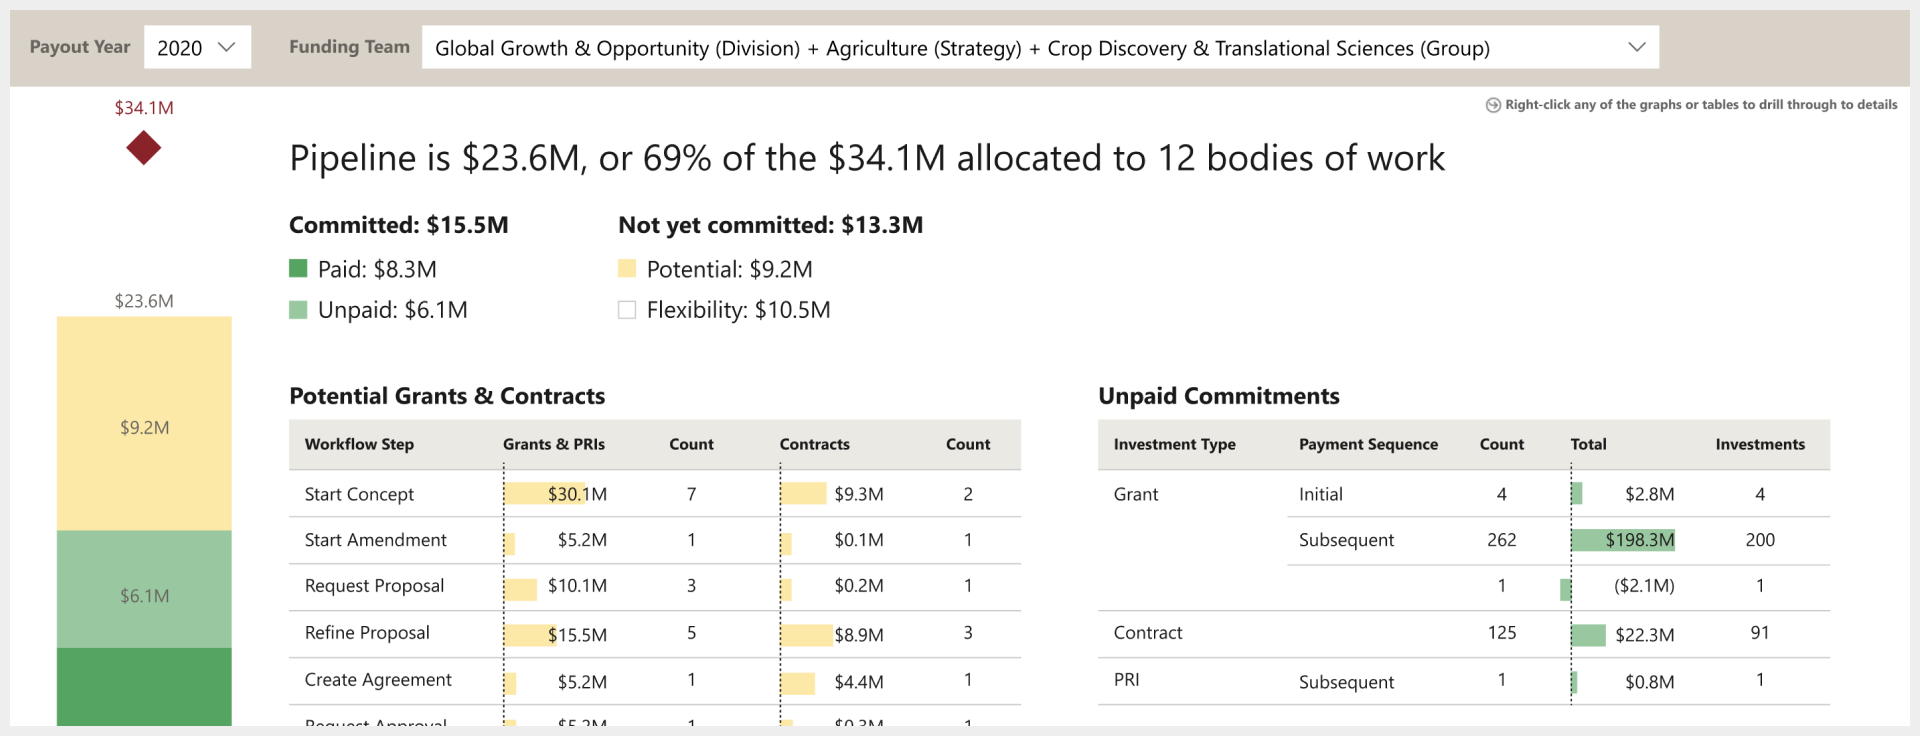Screen dimensions: 1920x736
Task: Select the Refine Proposal row label
Action: (x=367, y=633)
